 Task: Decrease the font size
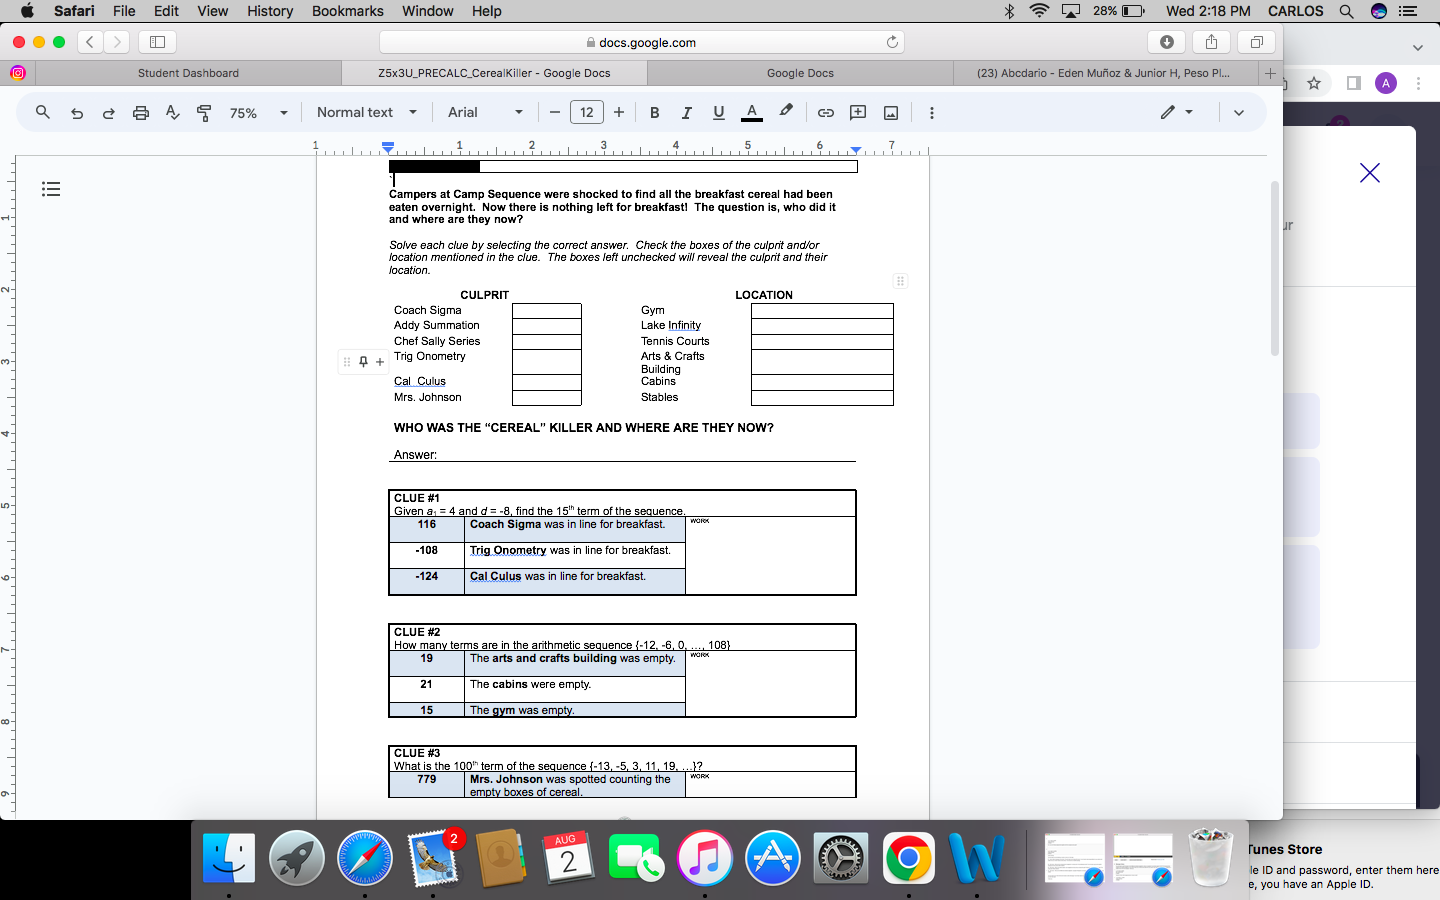point(555,113)
